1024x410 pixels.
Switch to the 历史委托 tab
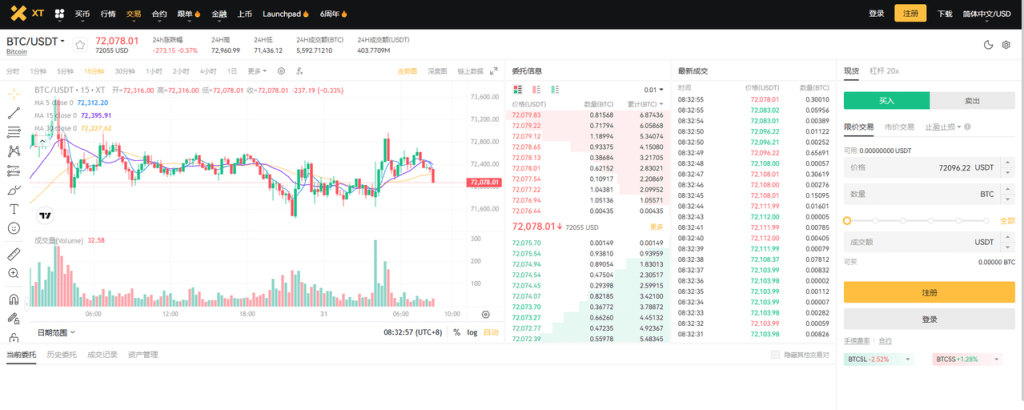pyautogui.click(x=62, y=354)
